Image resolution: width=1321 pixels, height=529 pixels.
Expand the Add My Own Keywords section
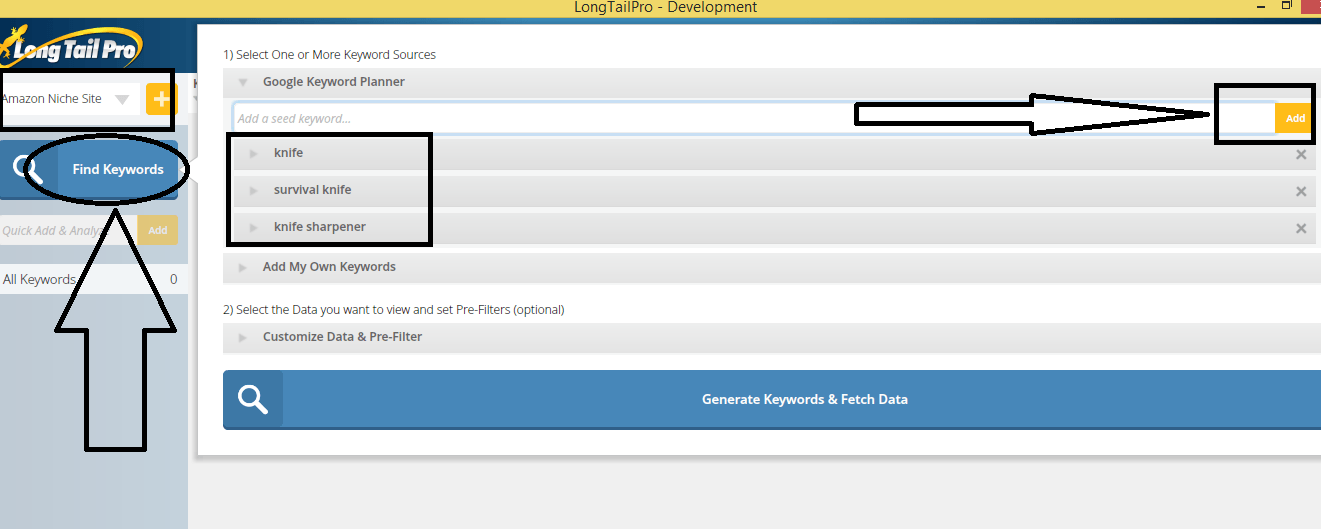[243, 267]
